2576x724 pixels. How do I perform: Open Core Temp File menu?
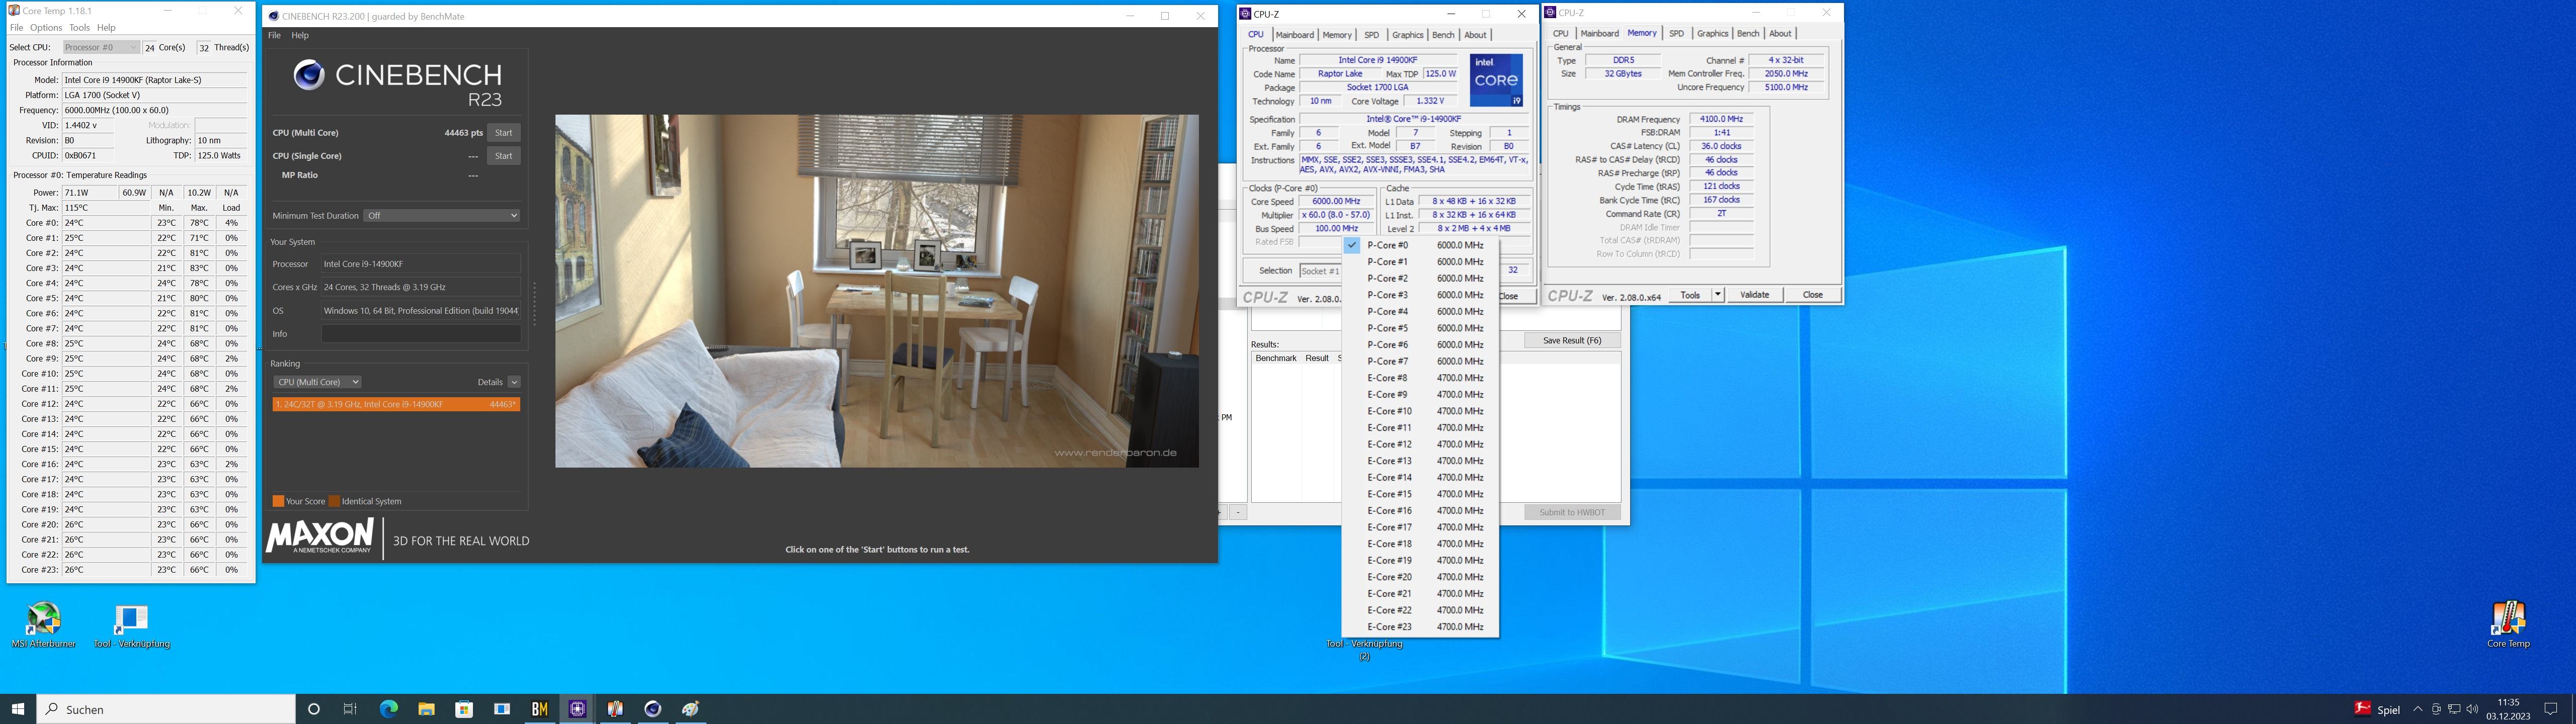tap(16, 27)
